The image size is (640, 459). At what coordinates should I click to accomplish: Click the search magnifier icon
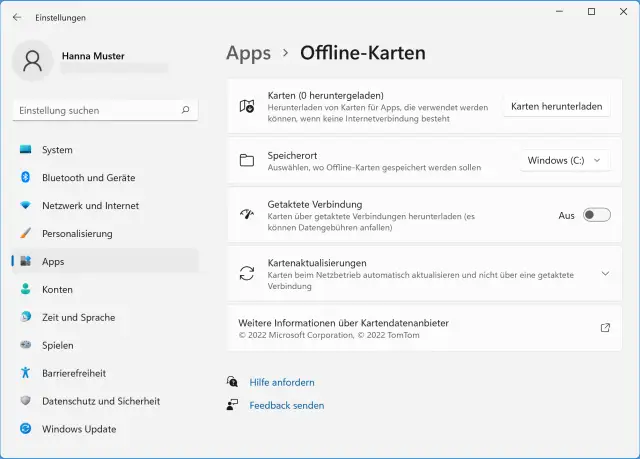coord(186,110)
